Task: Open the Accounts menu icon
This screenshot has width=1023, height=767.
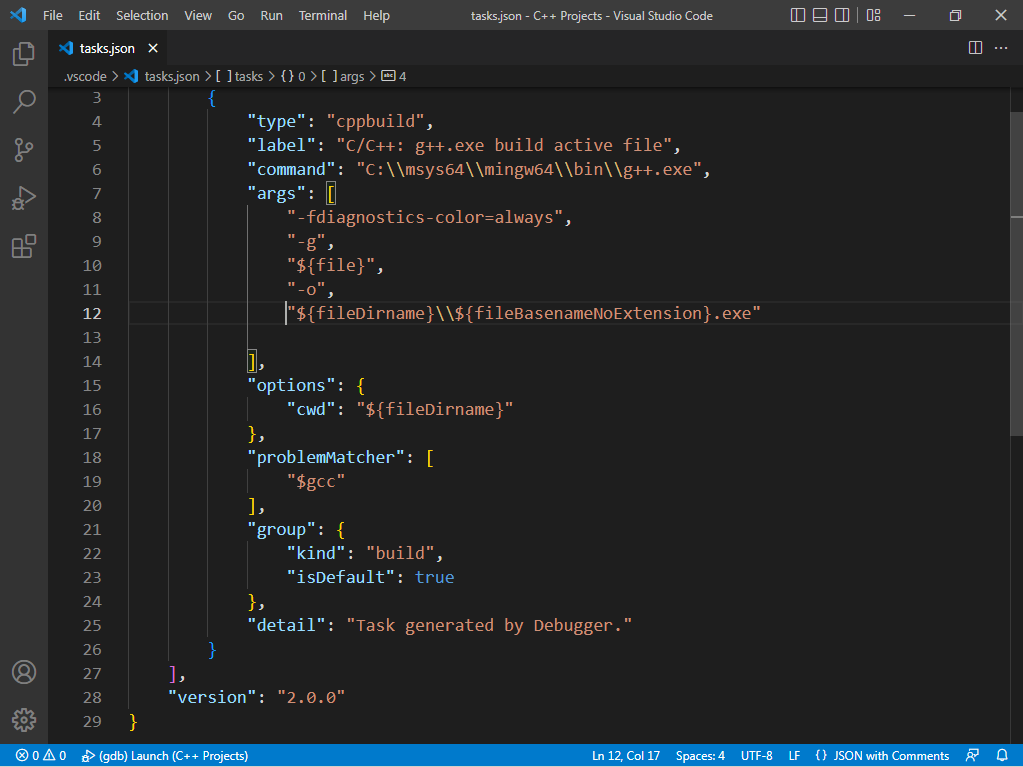Action: (23, 672)
